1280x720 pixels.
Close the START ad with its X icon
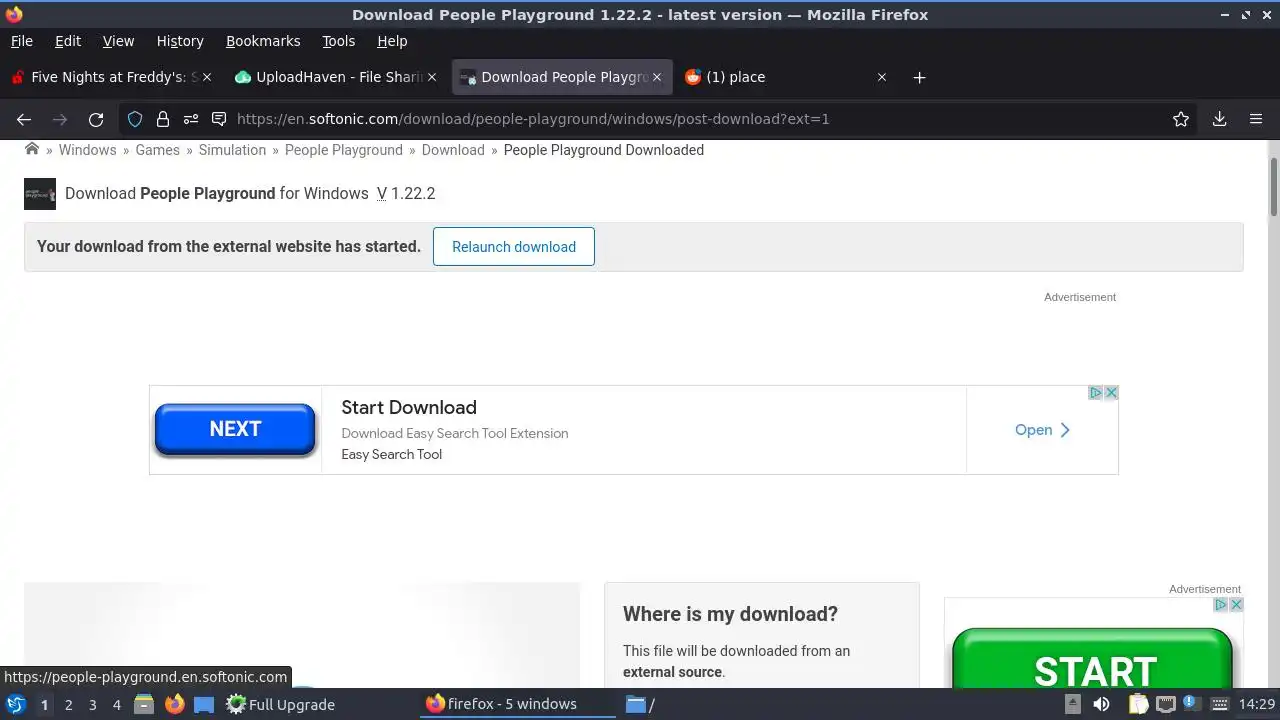click(1236, 605)
